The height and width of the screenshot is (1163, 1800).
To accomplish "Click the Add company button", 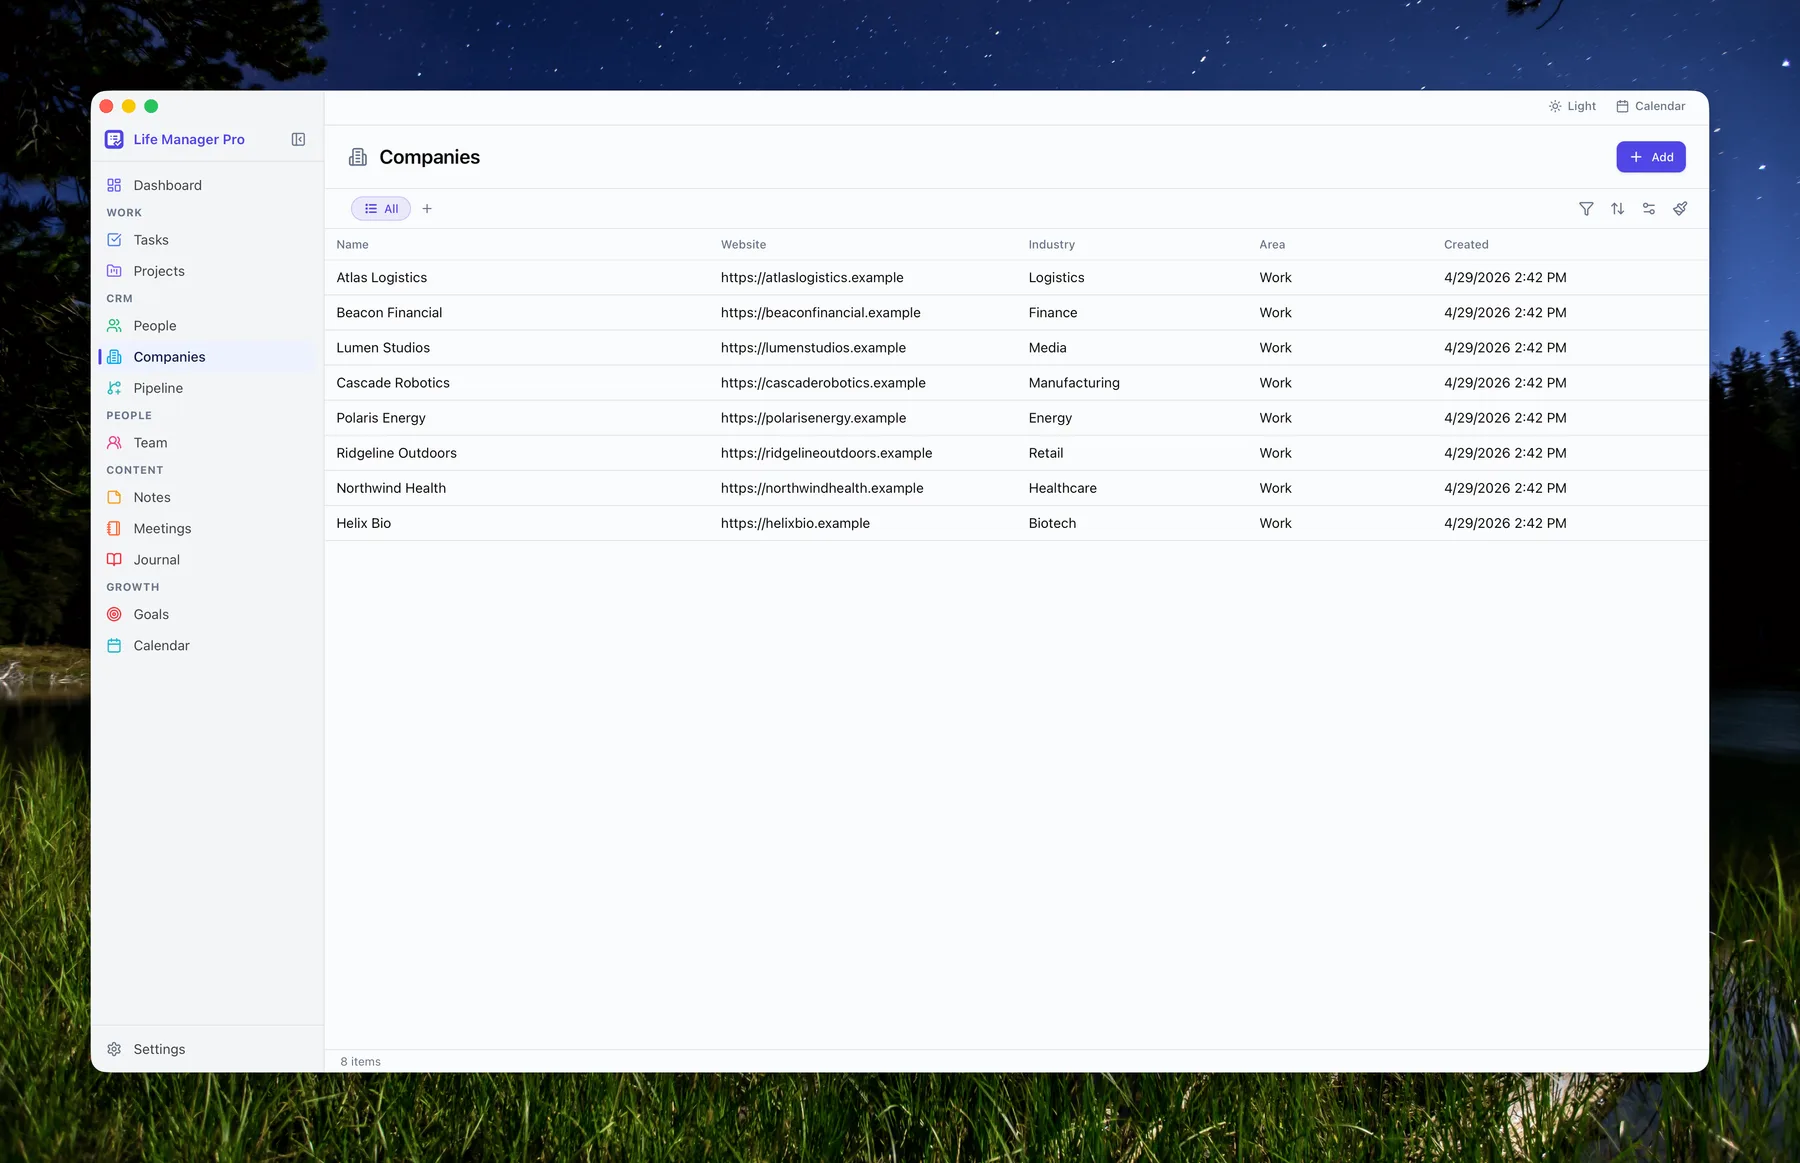I will (1651, 157).
